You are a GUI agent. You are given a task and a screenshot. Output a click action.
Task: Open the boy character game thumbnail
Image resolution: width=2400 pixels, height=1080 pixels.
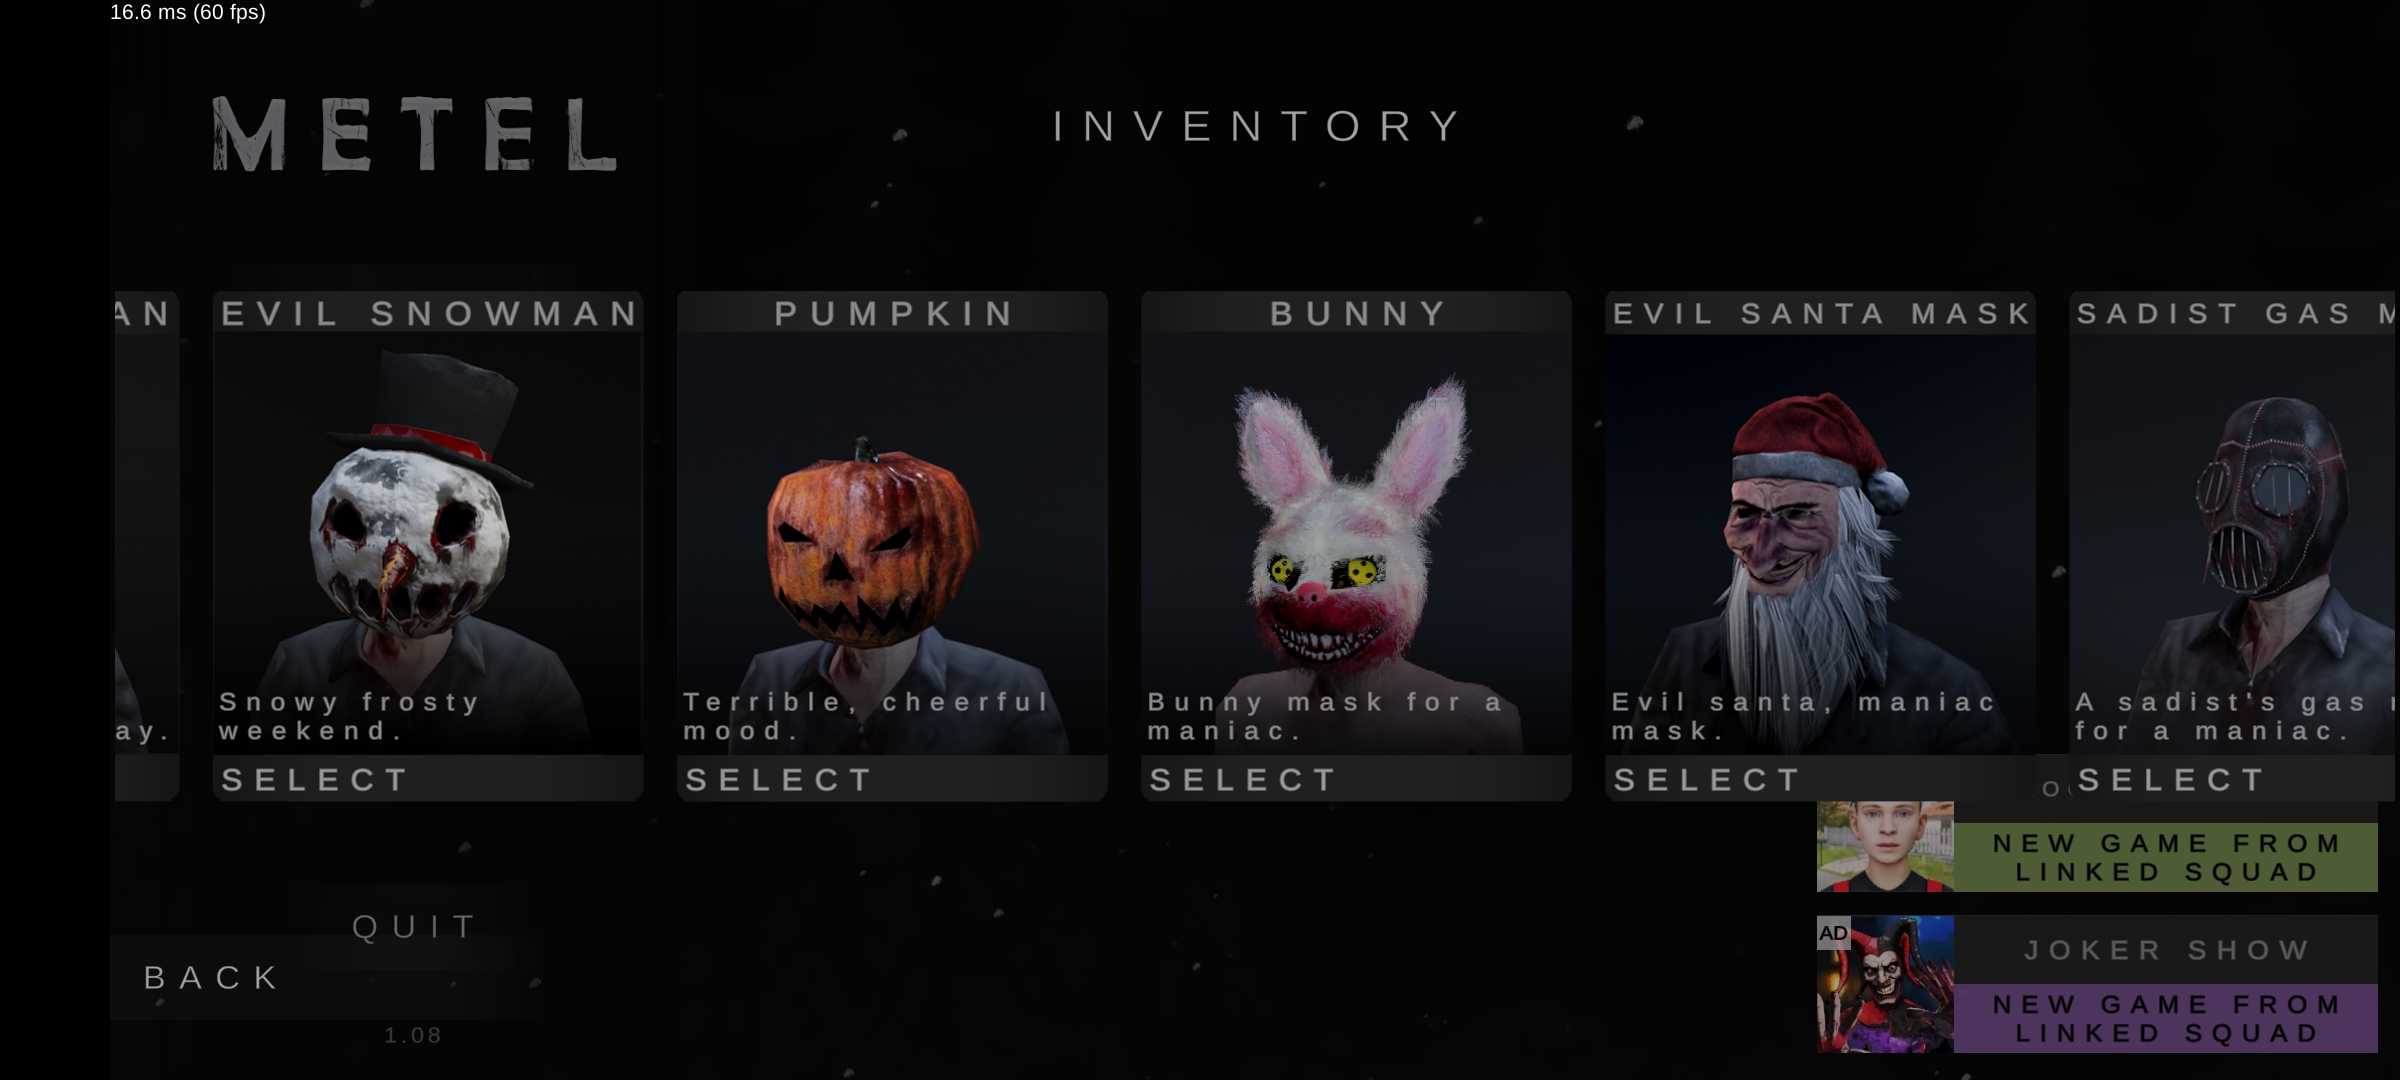1885,847
